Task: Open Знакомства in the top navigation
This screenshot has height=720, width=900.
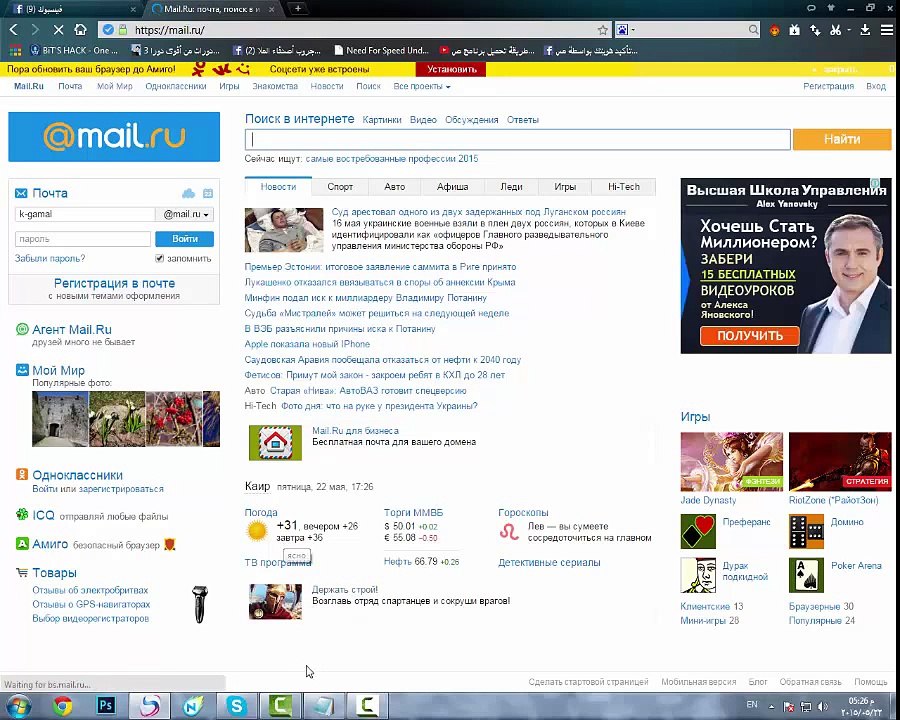Action: [275, 86]
